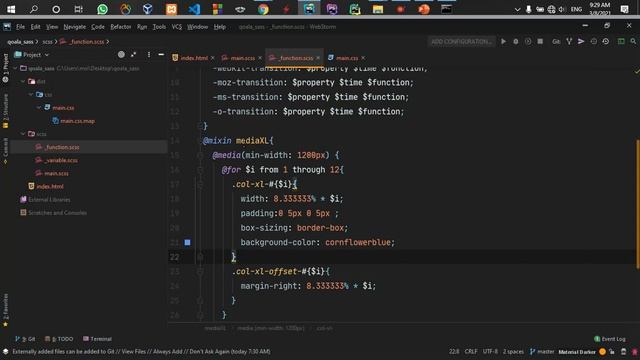
Task: Click Windows Start button
Action: pos(11,9)
